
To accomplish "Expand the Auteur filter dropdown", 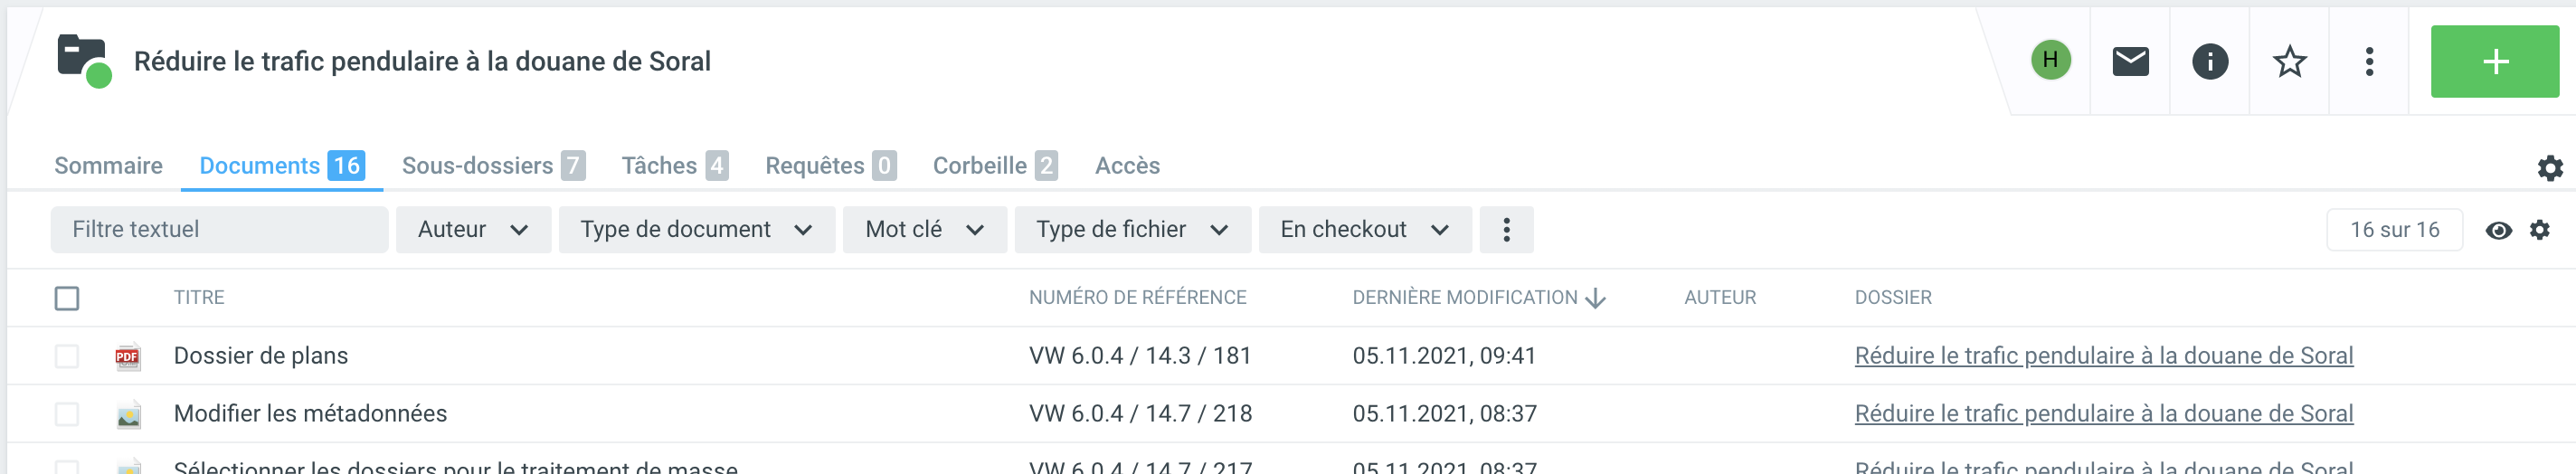I will (472, 230).
